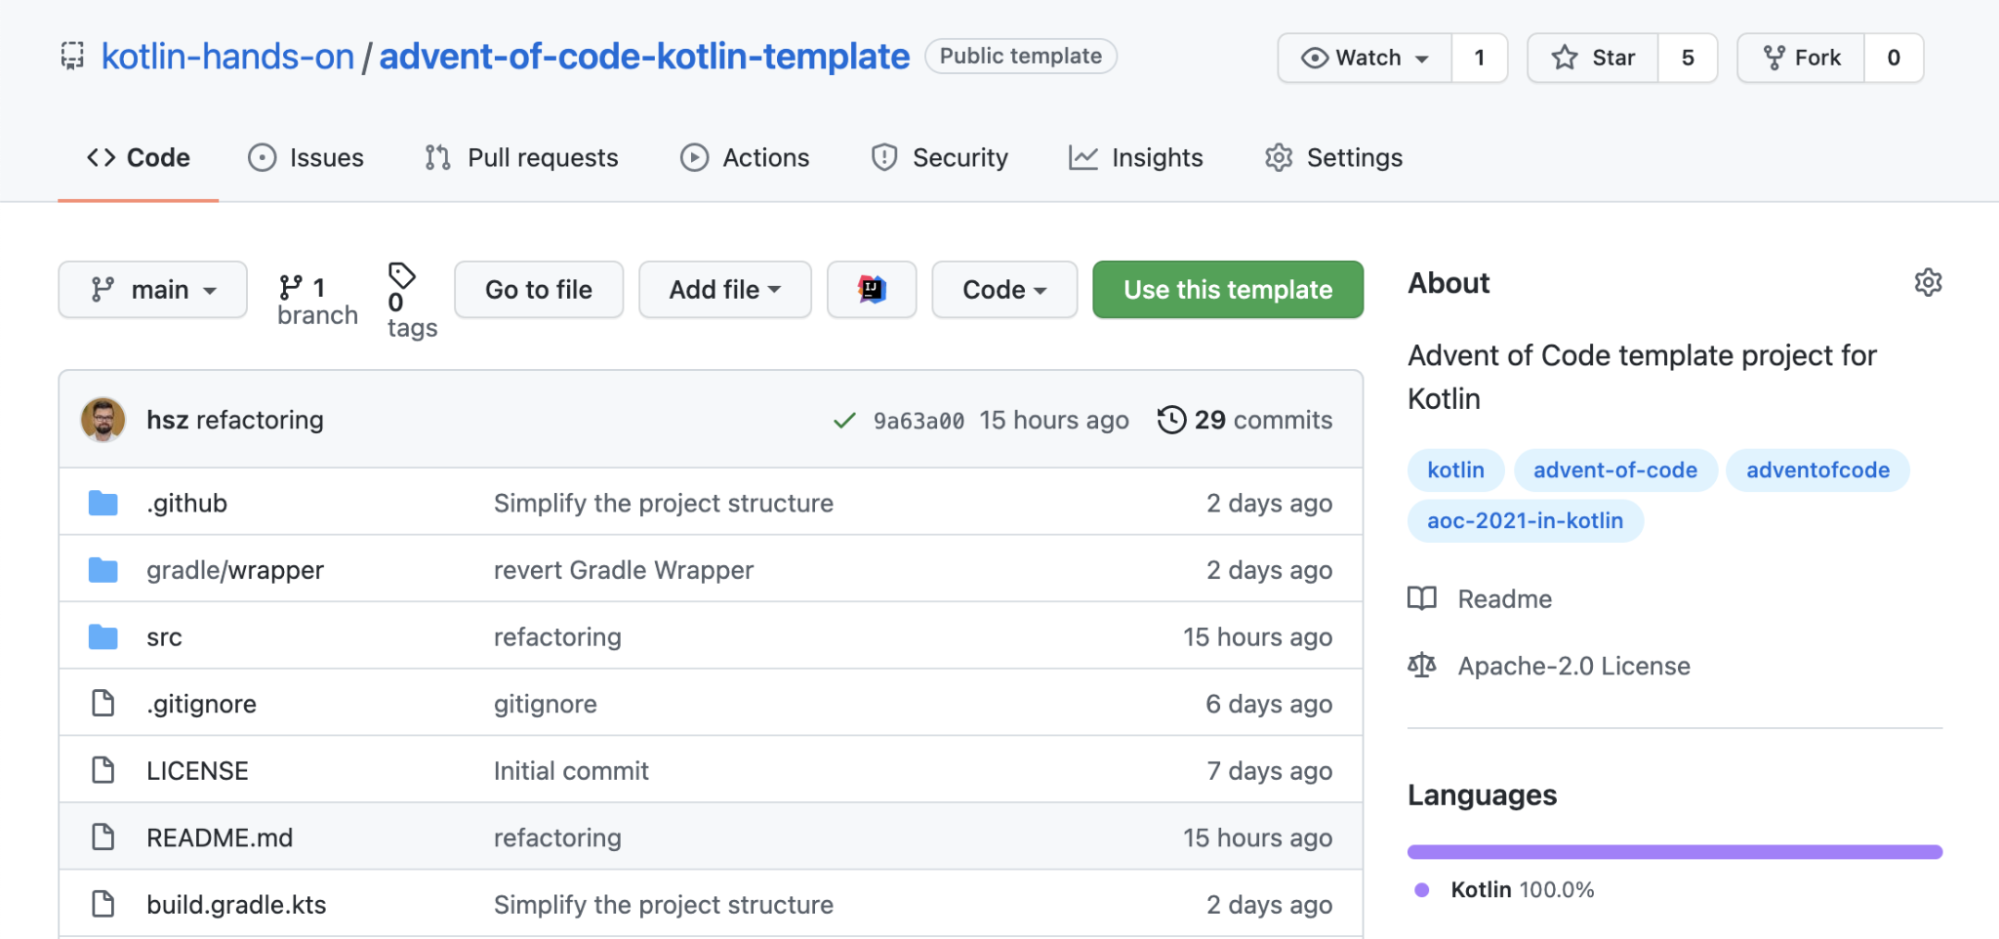Click the .gitignore file icon
Image resolution: width=1999 pixels, height=939 pixels.
click(103, 704)
